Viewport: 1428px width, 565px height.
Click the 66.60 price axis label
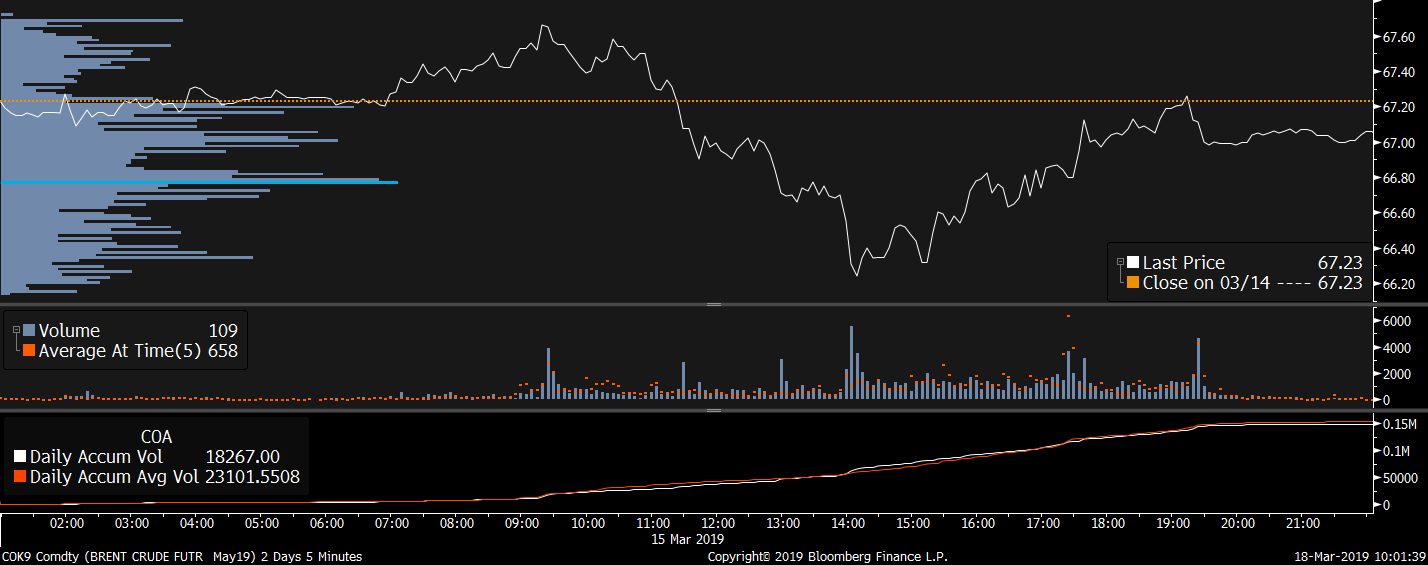[1398, 213]
